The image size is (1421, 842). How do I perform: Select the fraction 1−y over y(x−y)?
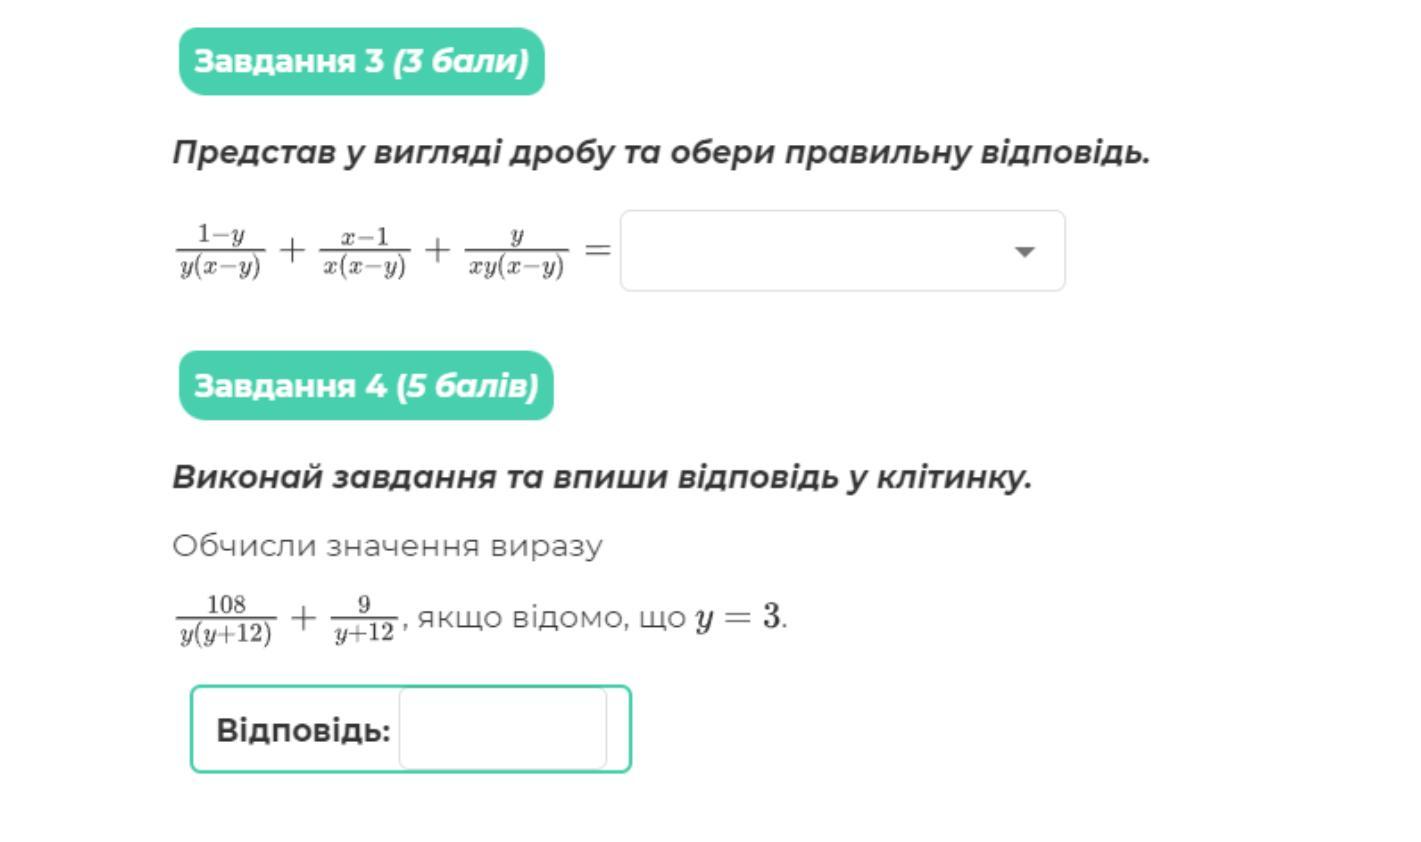[x=220, y=251]
